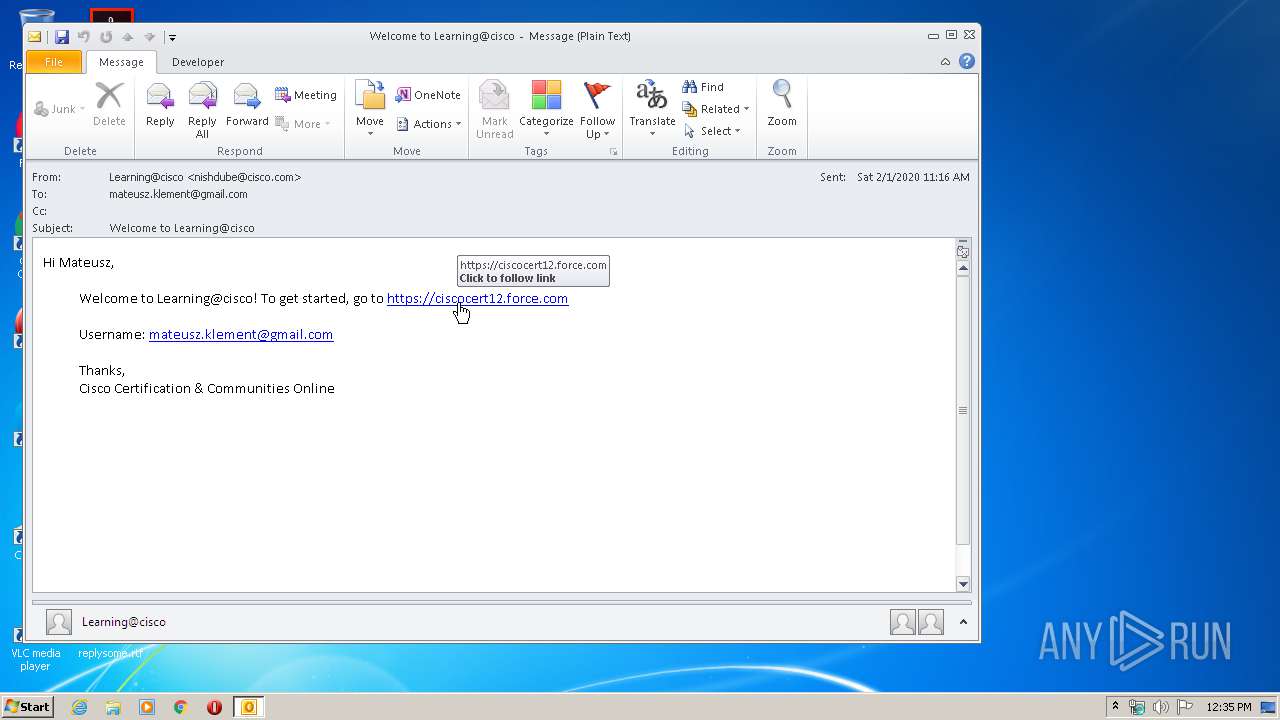Click the network tray icon
Viewport: 1280px width, 720px height.
1137,707
